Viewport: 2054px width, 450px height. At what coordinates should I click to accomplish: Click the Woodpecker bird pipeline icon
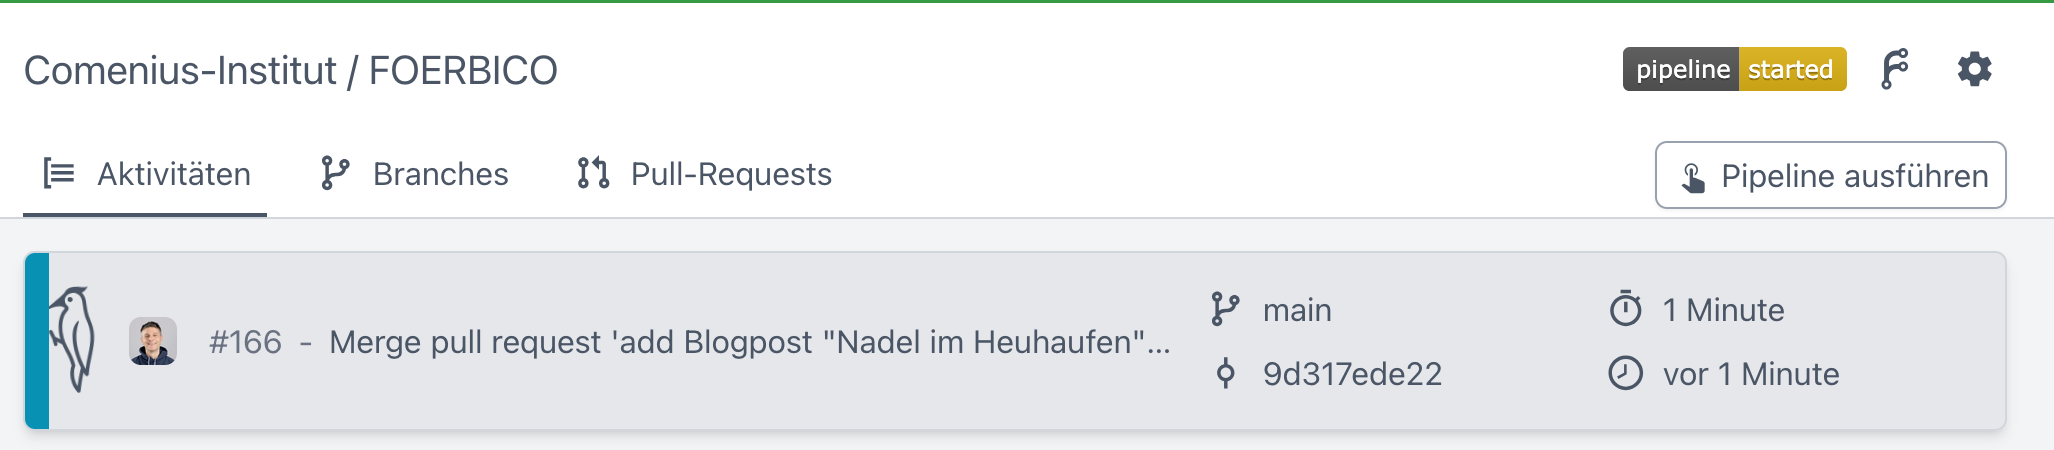[x=75, y=340]
